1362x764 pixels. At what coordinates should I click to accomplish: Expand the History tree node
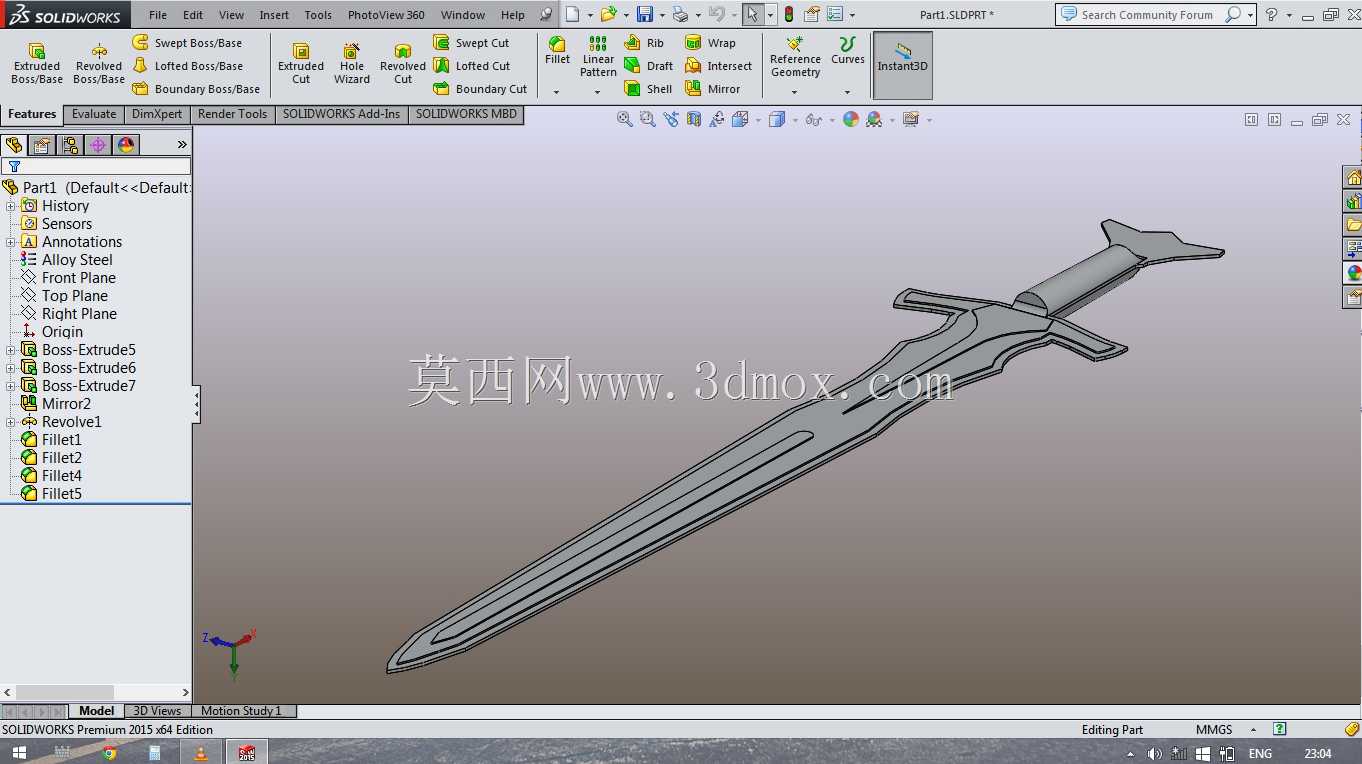11,206
